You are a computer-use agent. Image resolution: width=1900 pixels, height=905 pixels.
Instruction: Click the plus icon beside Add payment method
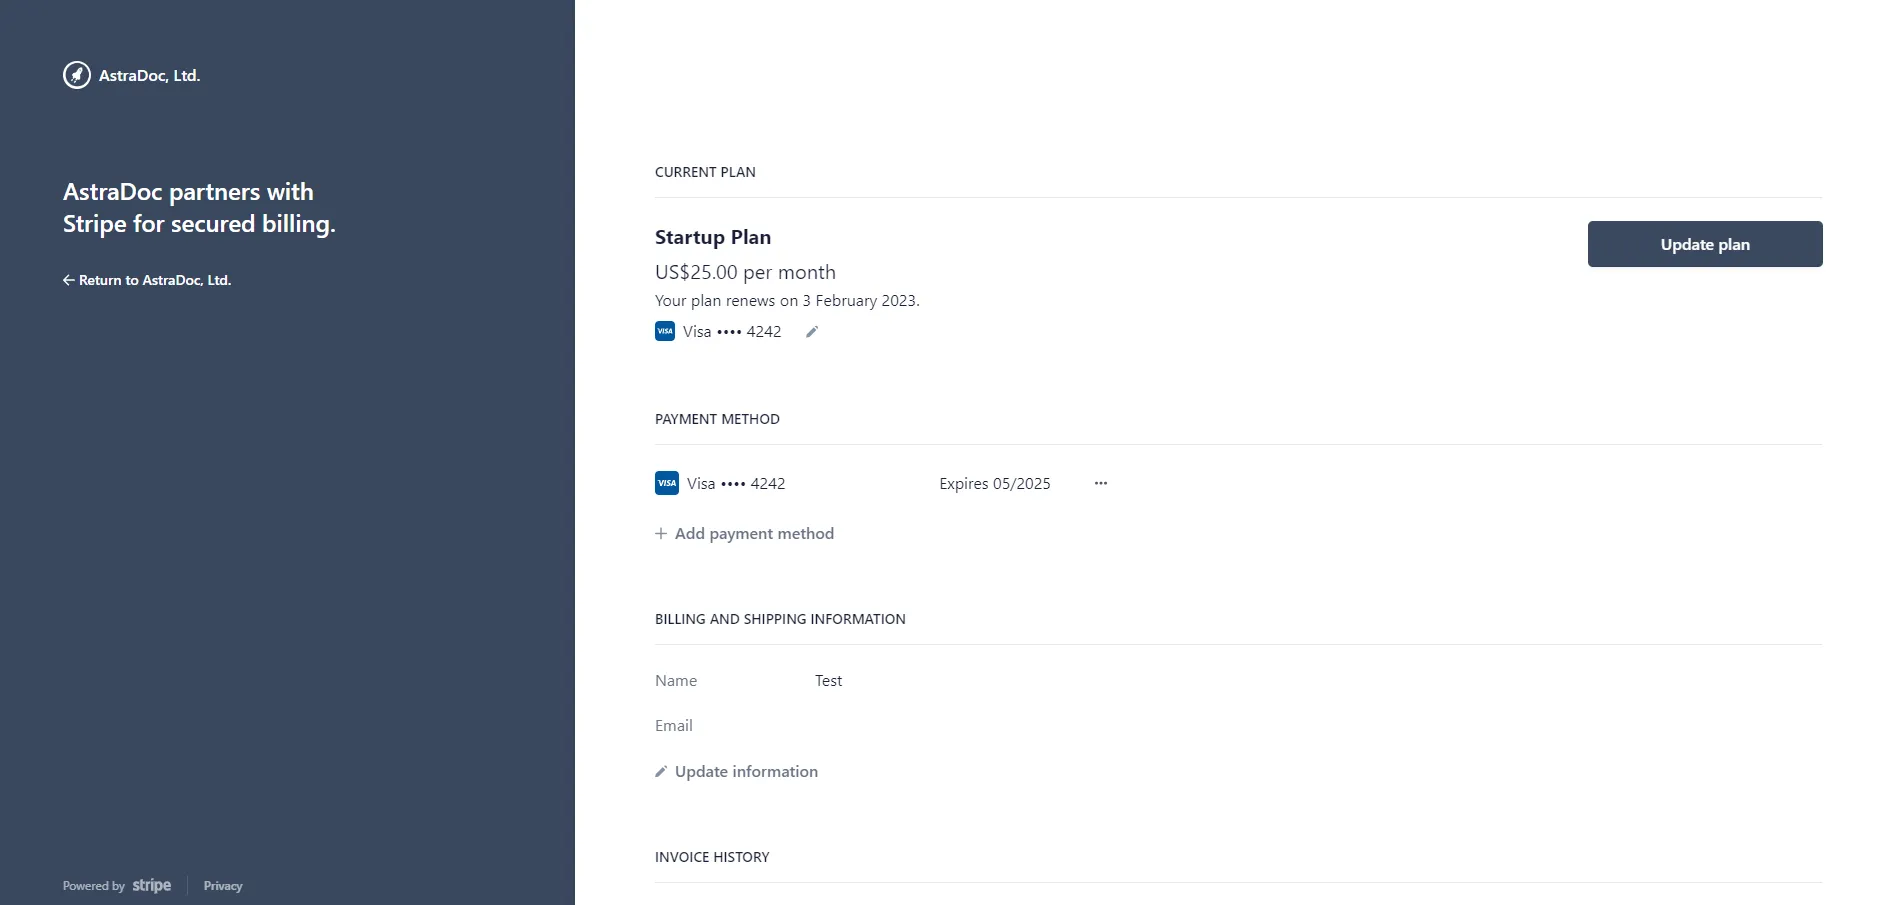[660, 533]
